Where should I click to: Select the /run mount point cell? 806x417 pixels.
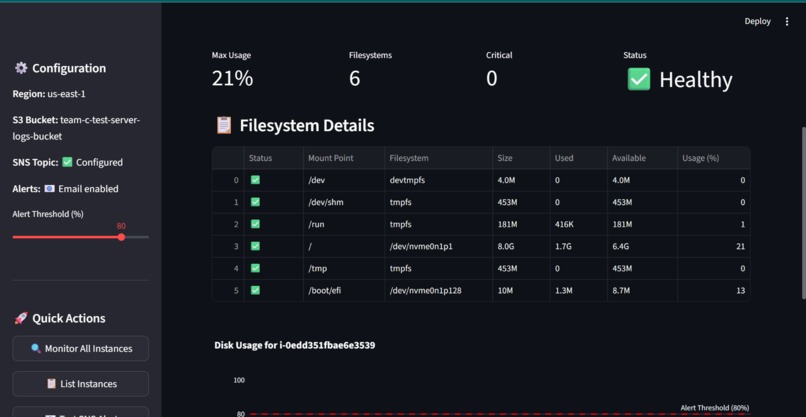coord(344,224)
